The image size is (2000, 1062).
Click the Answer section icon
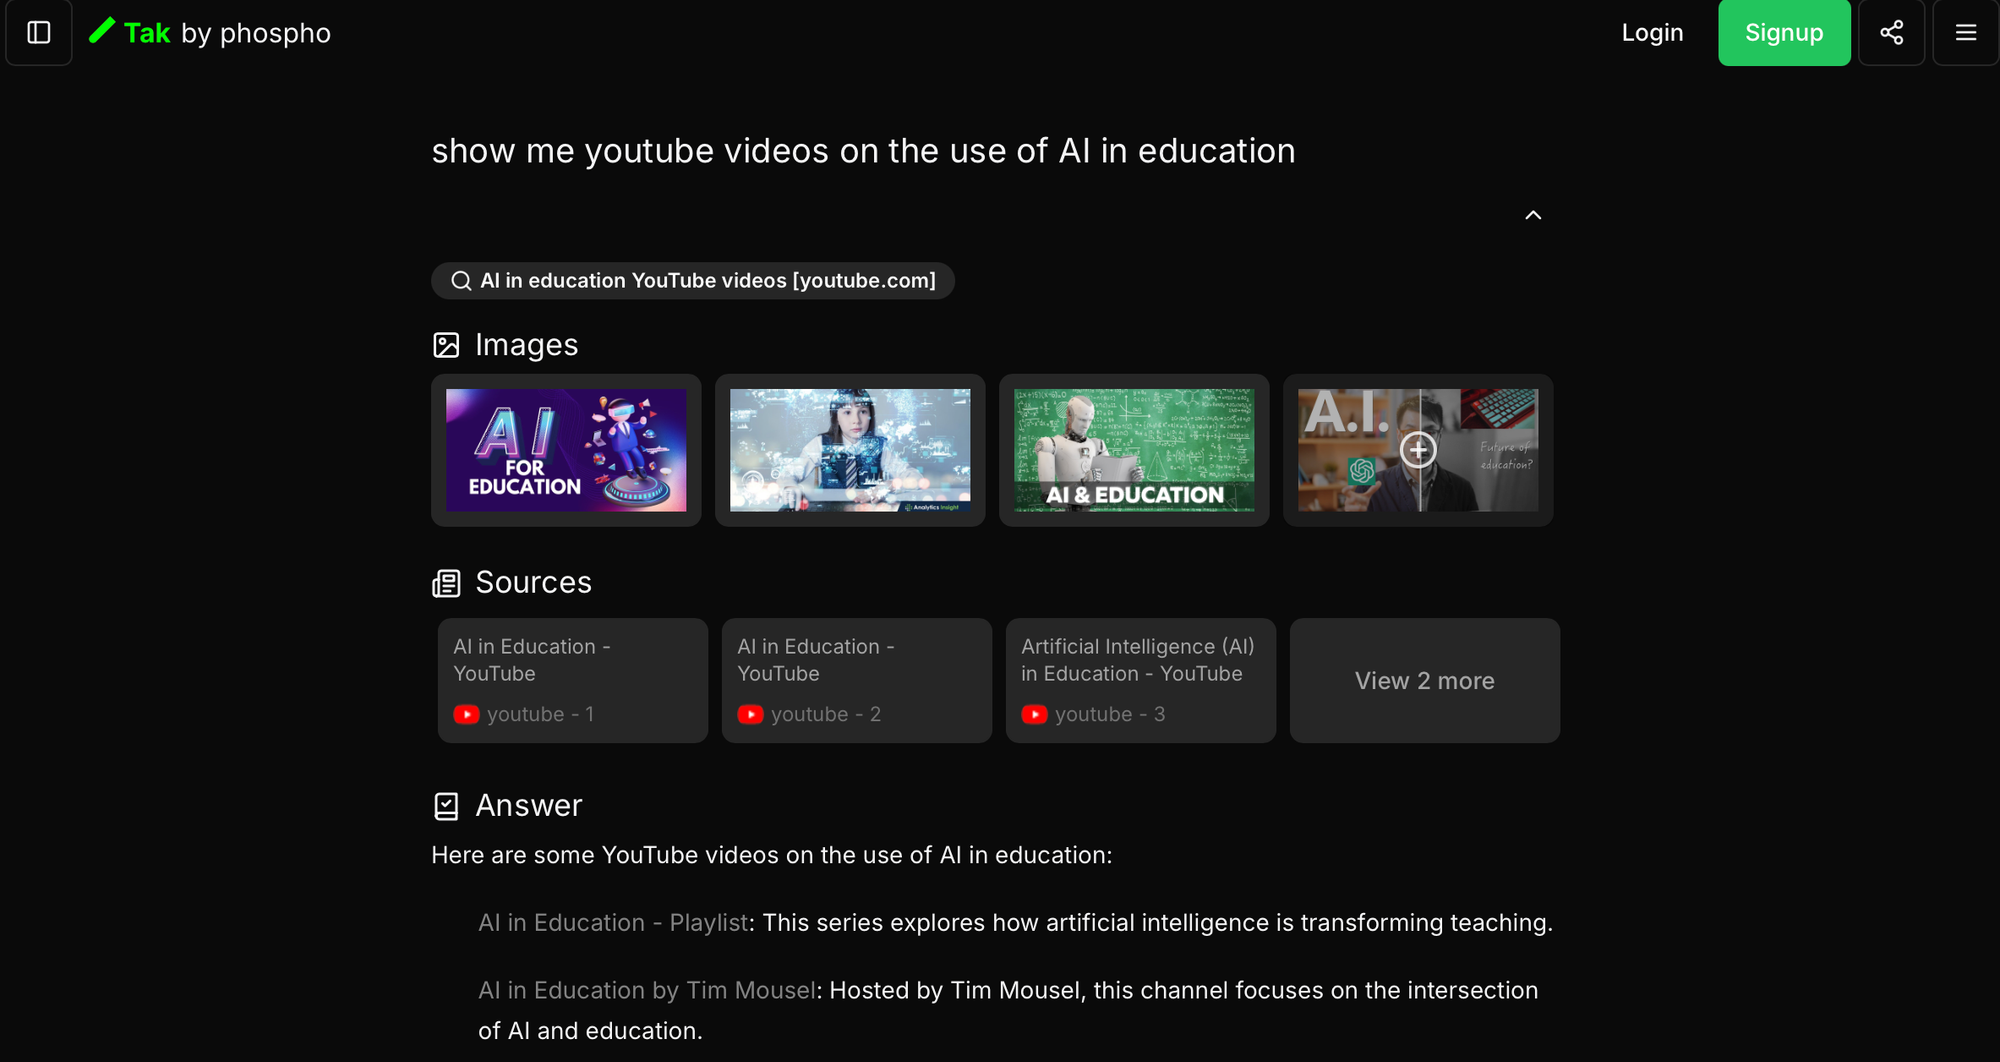[446, 806]
